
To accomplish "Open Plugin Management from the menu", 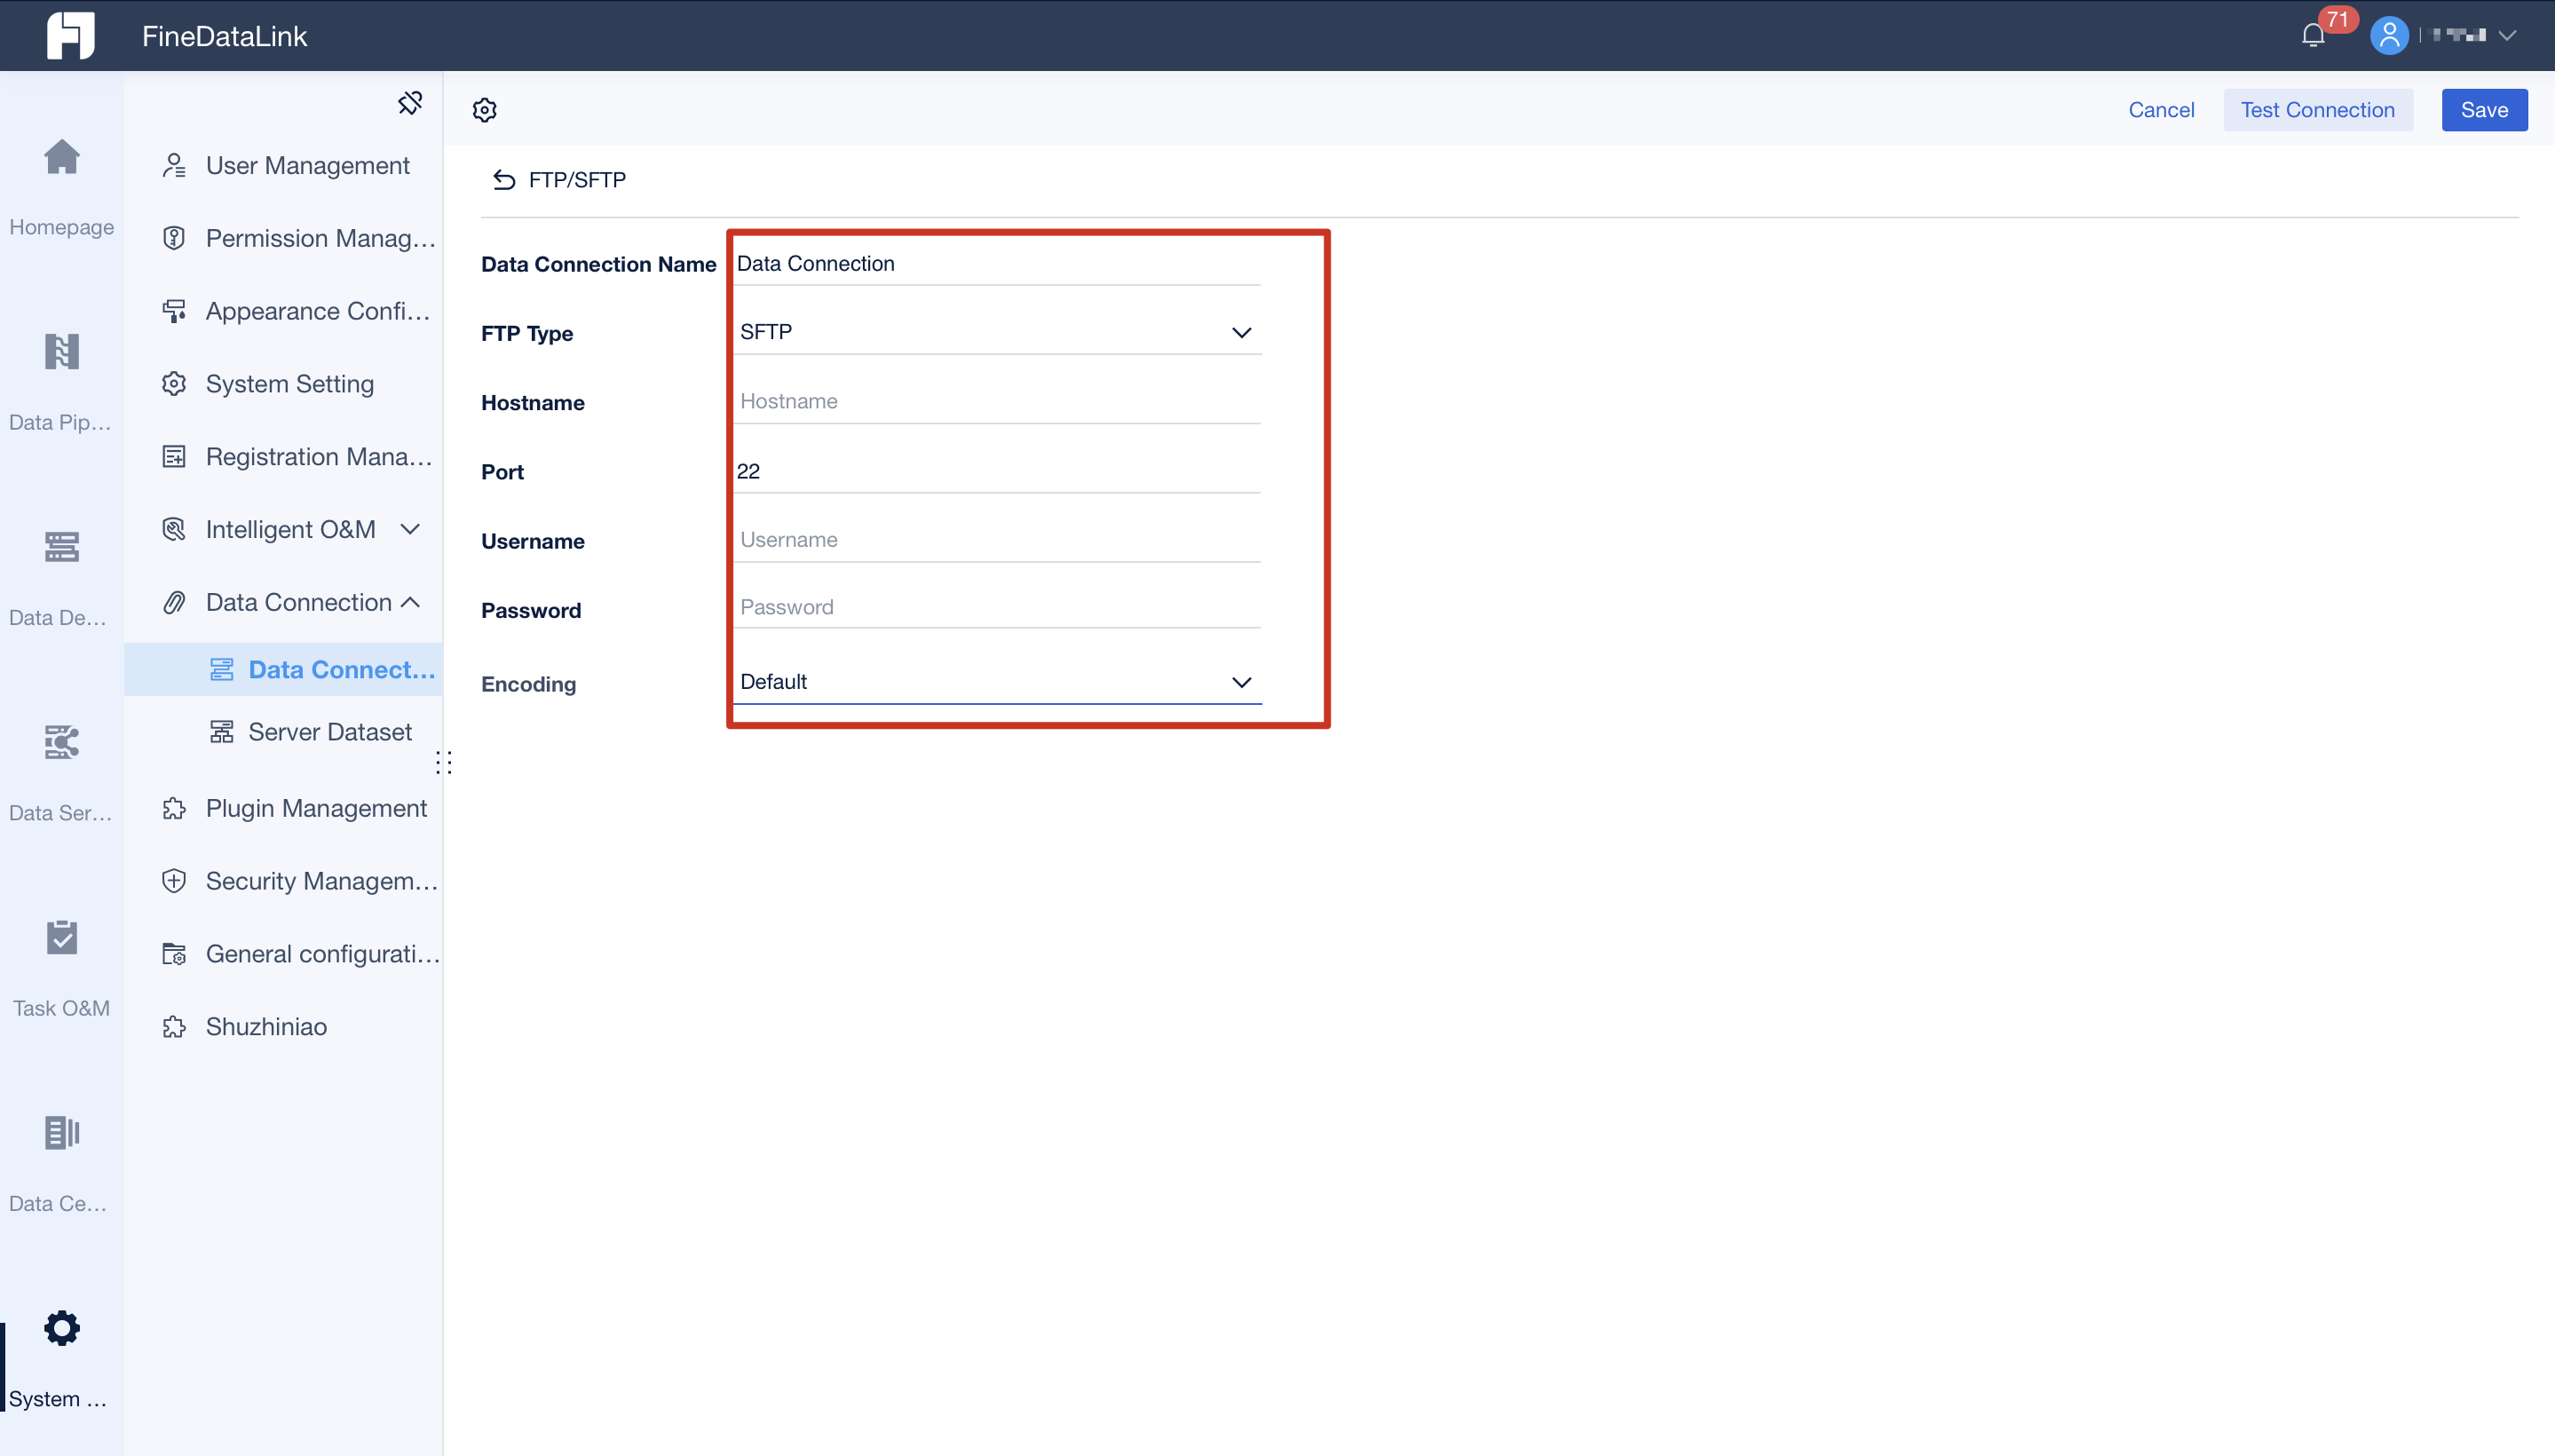I will coord(315,808).
